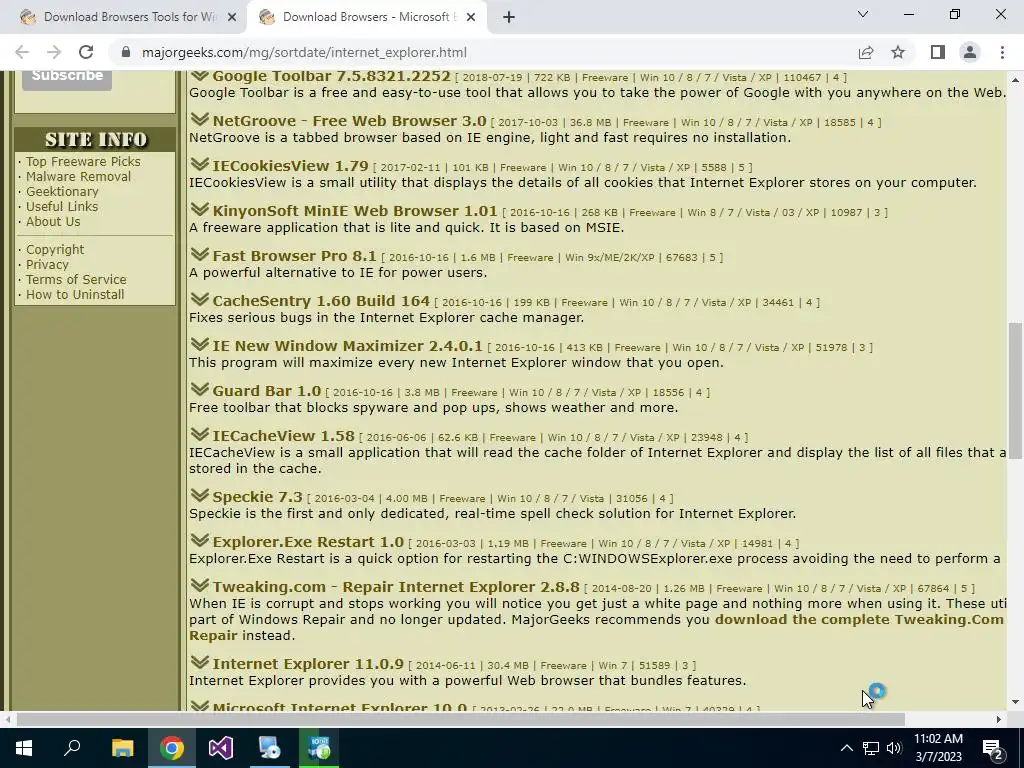This screenshot has height=768, width=1024.
Task: Open KinyonSoft MinIE Web Browser 1.01
Action: click(x=355, y=212)
